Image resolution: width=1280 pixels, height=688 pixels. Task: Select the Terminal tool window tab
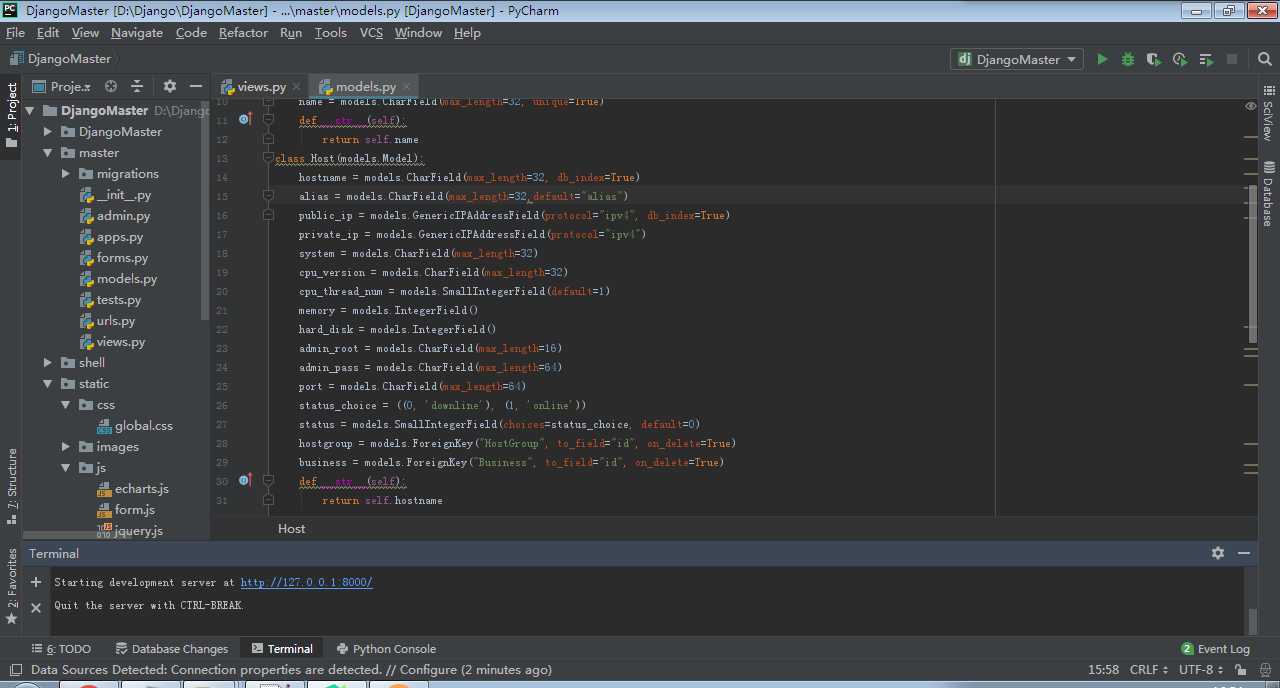click(282, 649)
